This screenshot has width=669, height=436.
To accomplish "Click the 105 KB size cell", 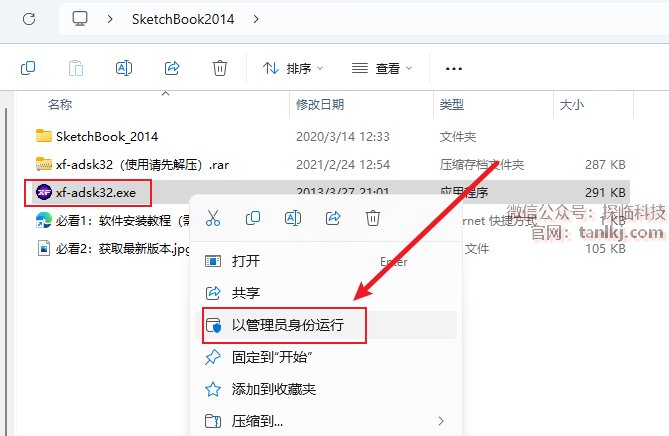I will (605, 249).
